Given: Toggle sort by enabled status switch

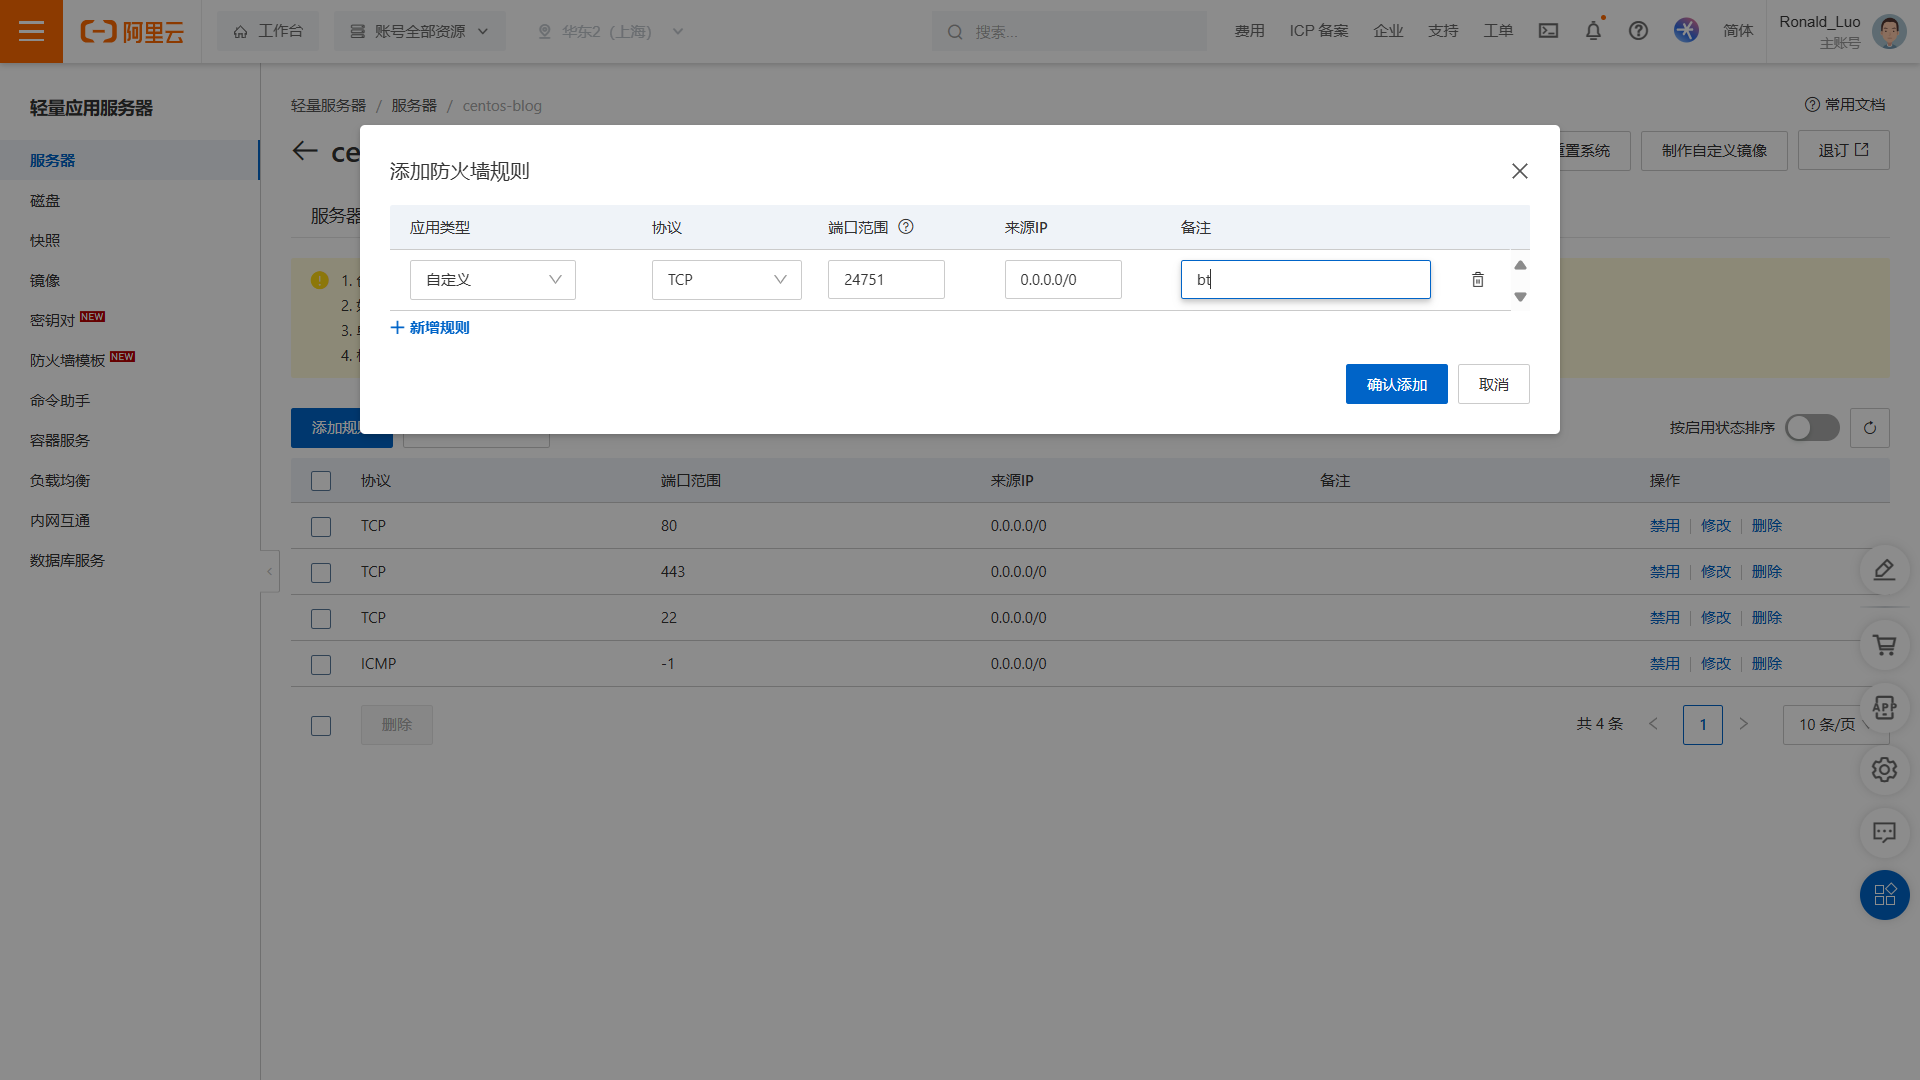Looking at the screenshot, I should tap(1812, 428).
